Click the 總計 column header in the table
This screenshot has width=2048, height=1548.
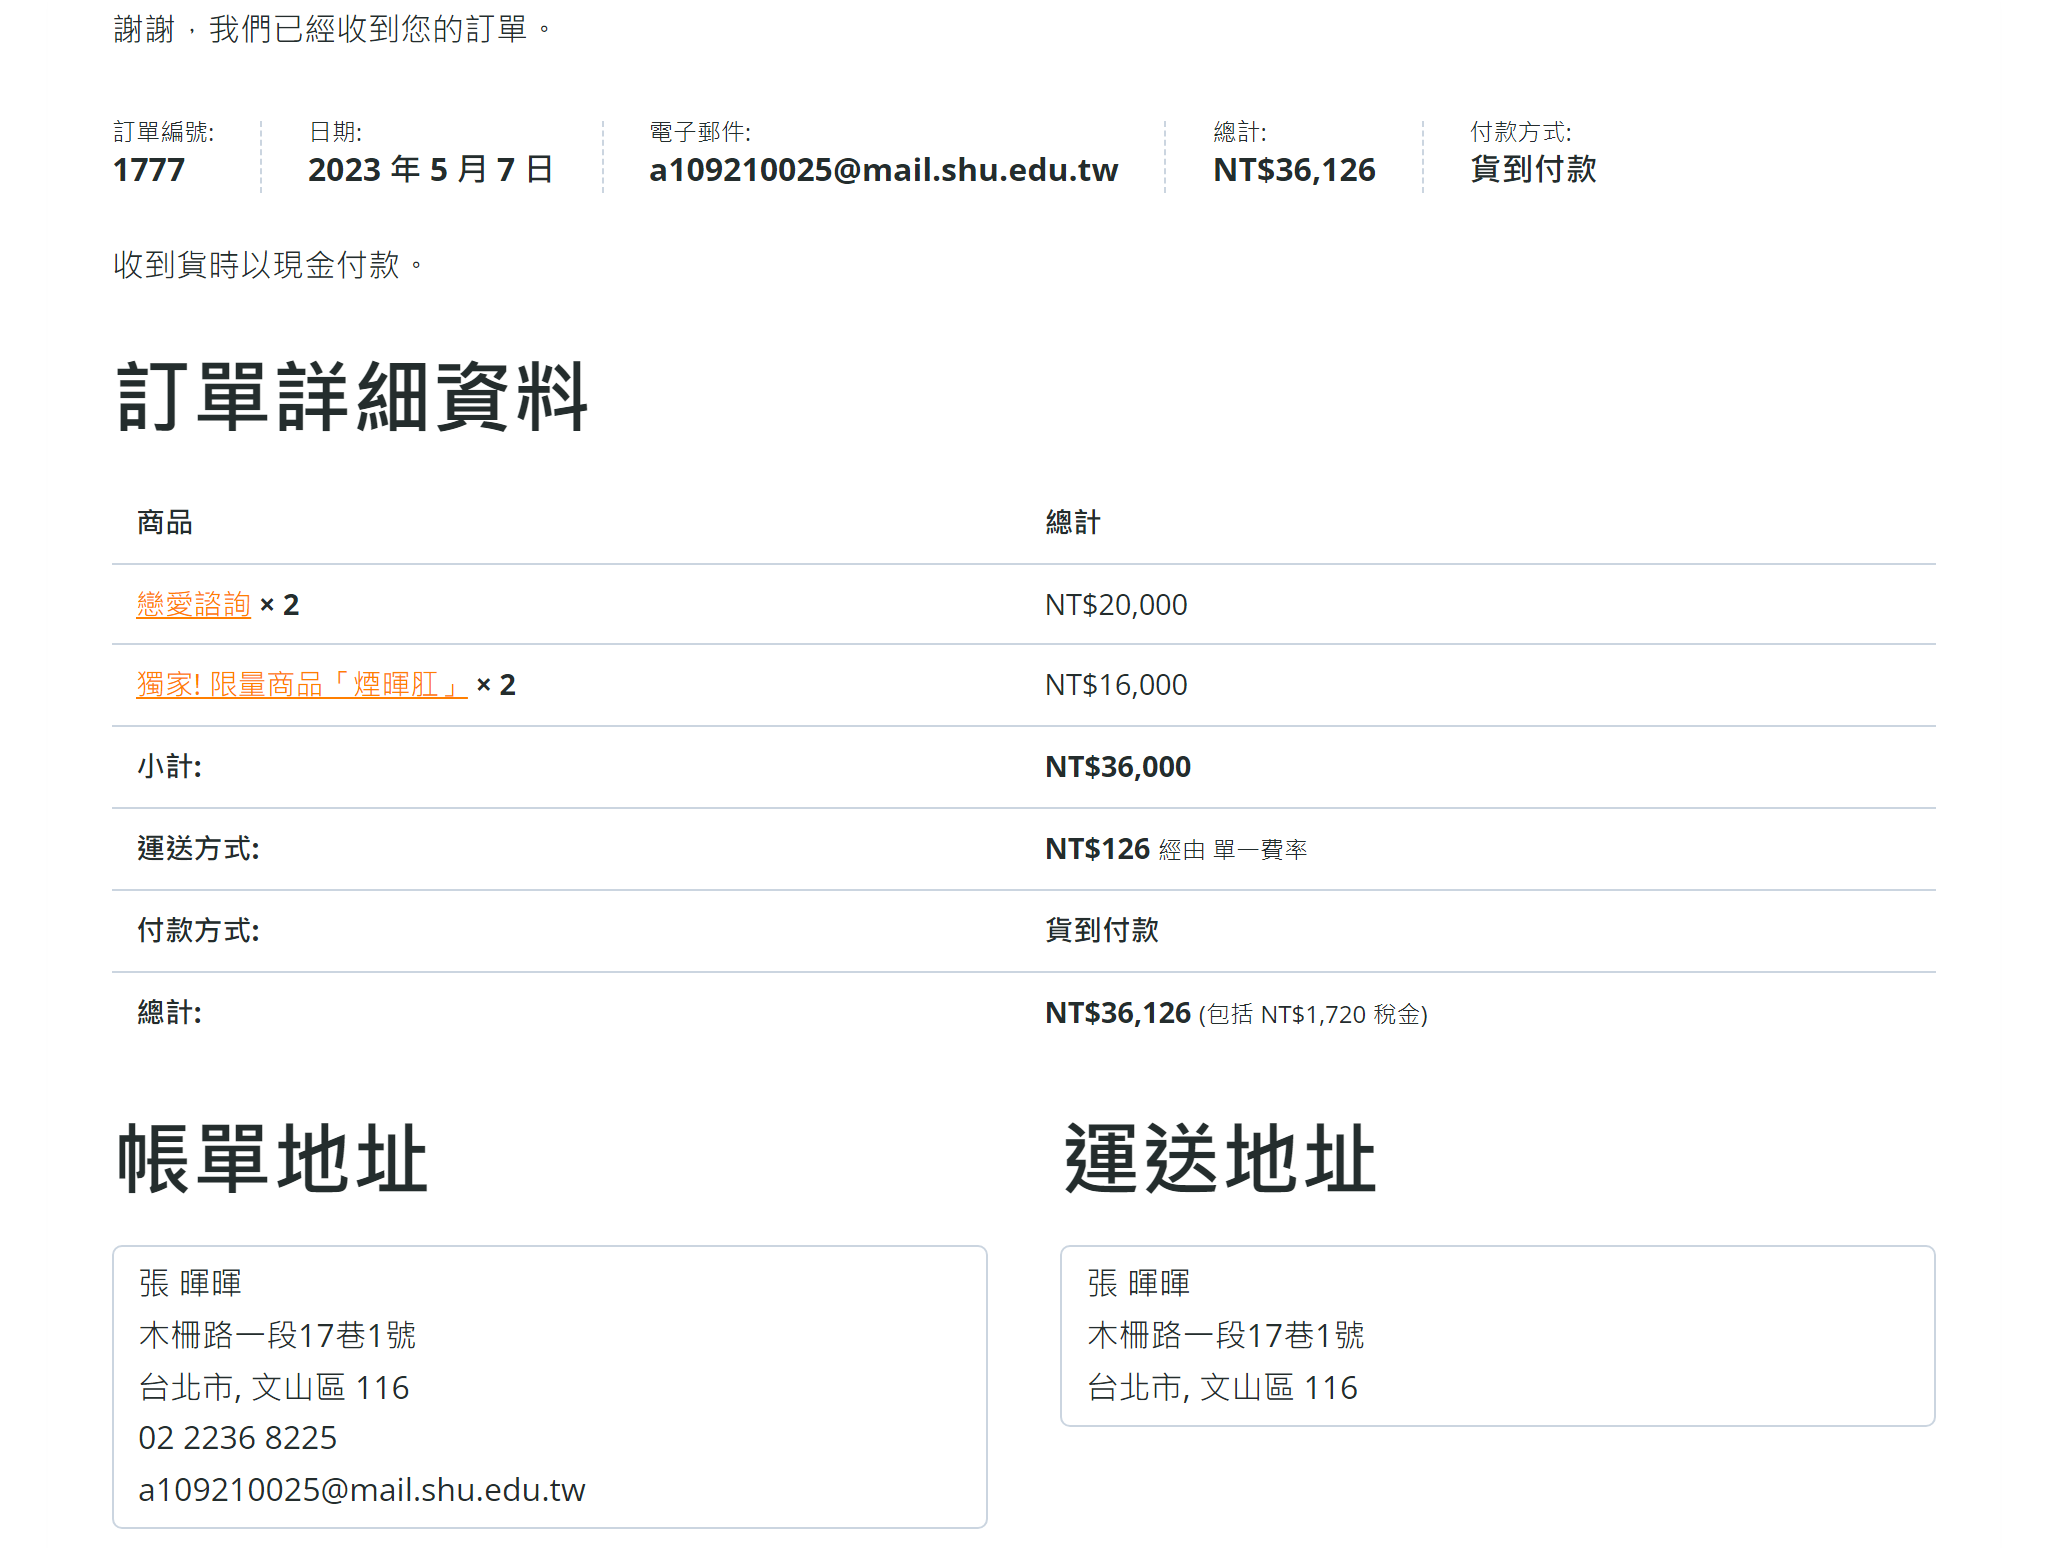(x=1073, y=522)
